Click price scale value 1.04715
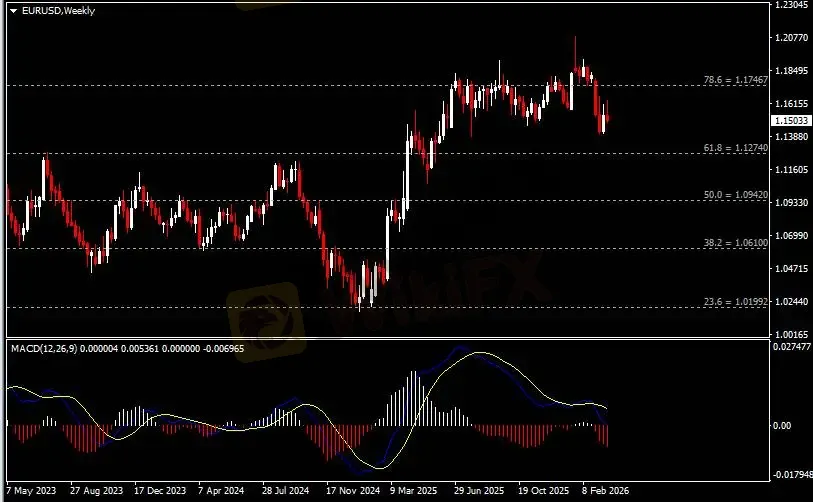 coord(791,268)
